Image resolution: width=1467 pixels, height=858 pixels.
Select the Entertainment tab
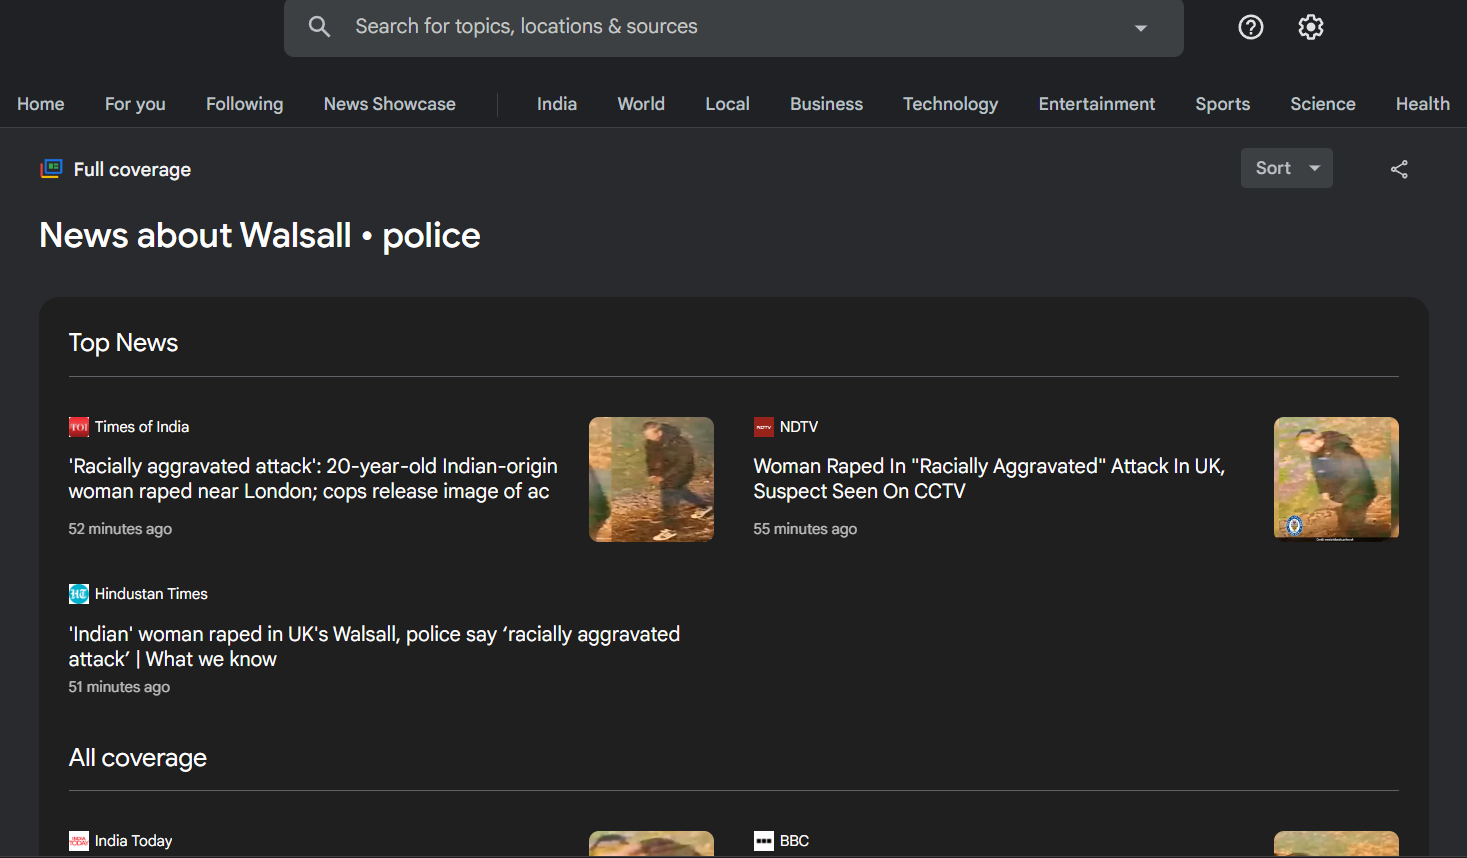click(1096, 104)
